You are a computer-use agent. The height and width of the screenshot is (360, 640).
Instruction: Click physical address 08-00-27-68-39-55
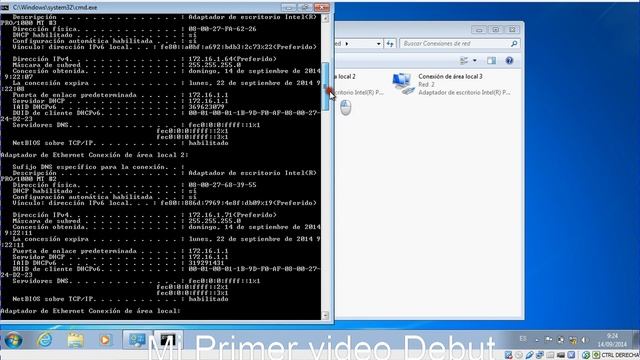click(x=222, y=185)
